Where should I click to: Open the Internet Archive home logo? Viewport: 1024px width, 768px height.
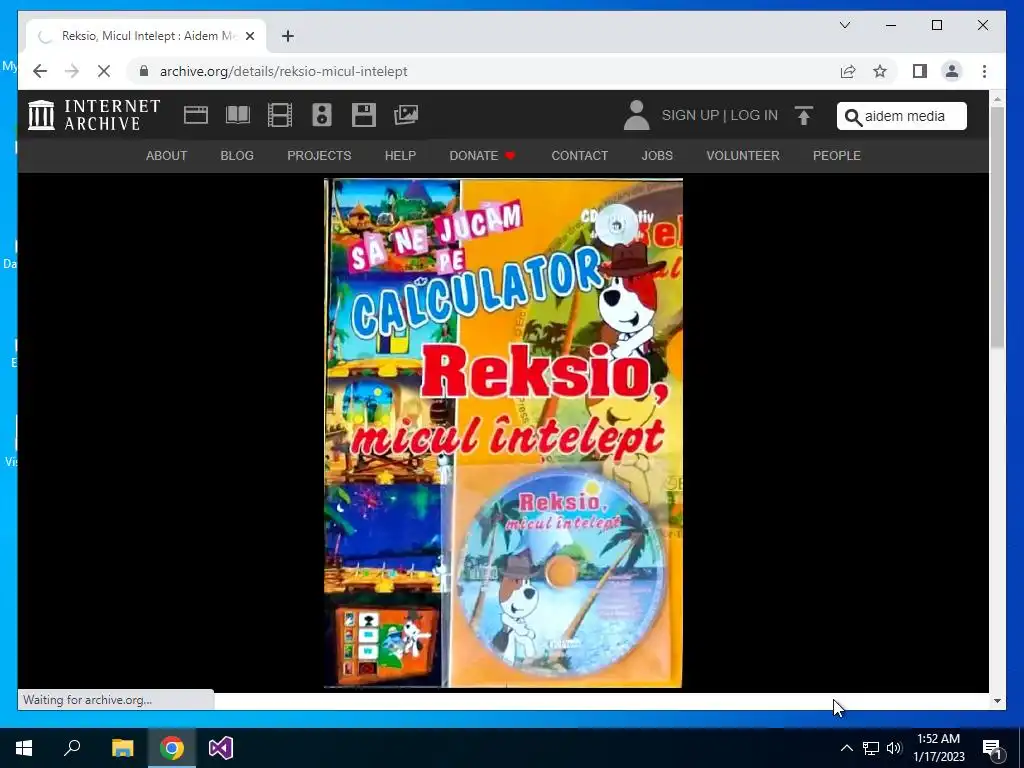coord(94,115)
